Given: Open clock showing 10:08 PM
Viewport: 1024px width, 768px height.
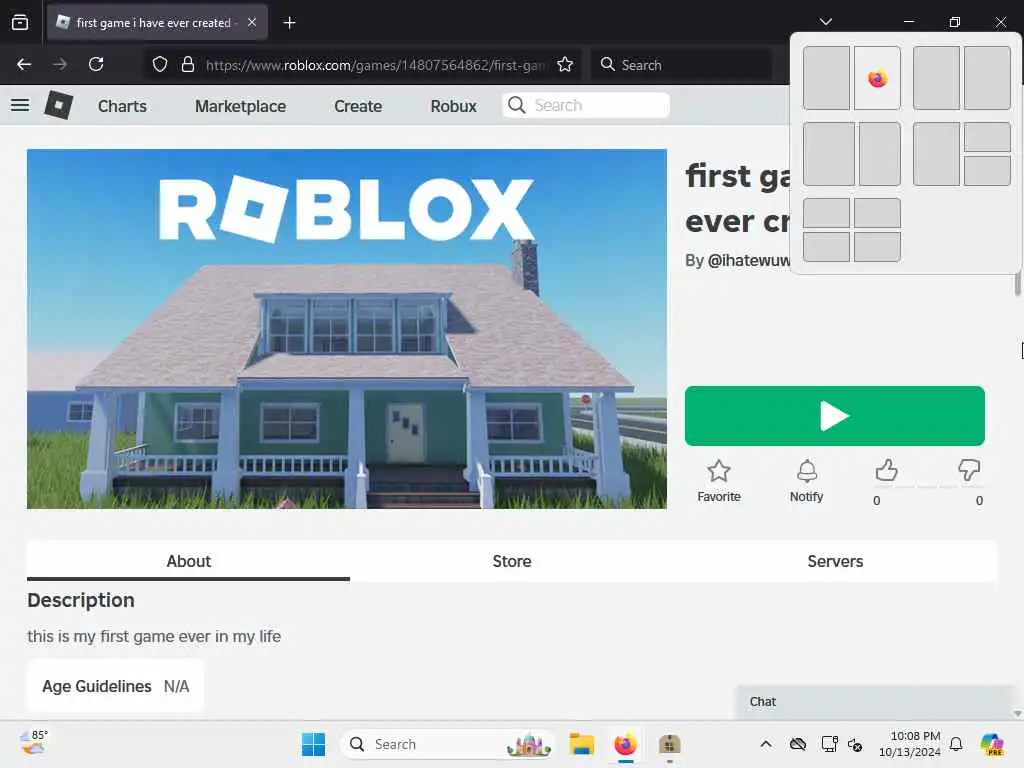Looking at the screenshot, I should click(x=910, y=744).
